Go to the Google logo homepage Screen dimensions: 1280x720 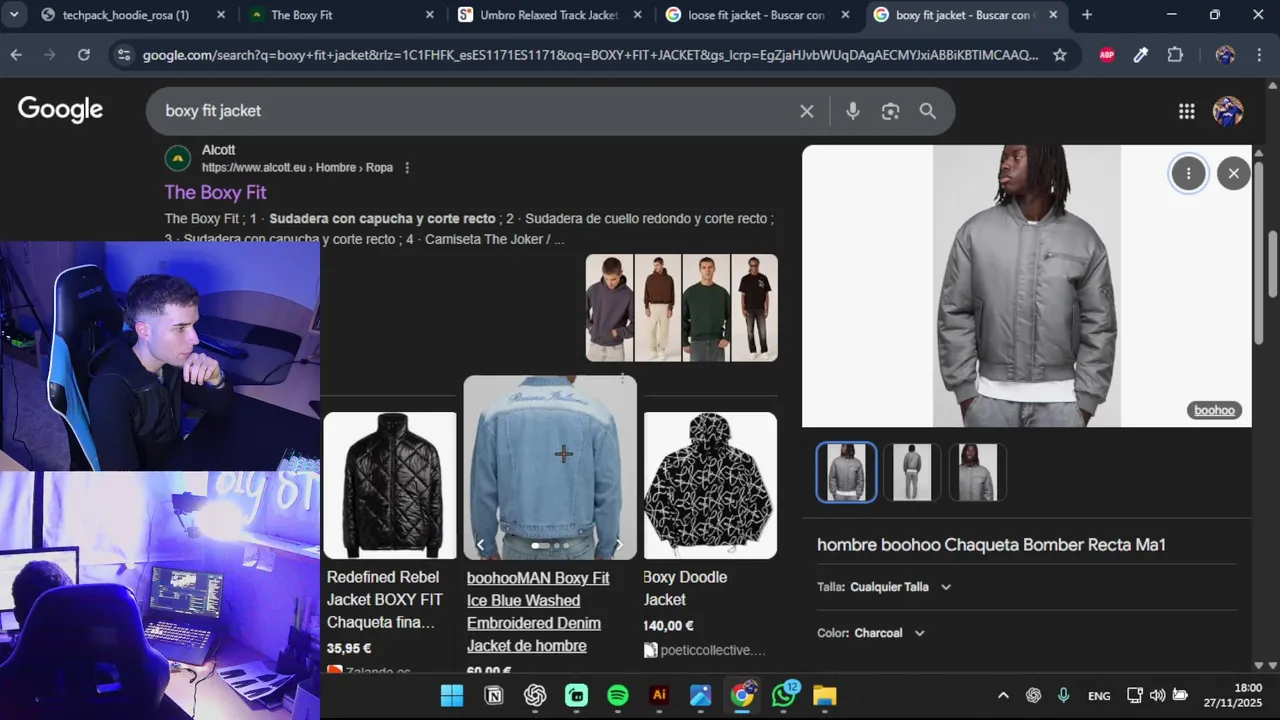60,110
